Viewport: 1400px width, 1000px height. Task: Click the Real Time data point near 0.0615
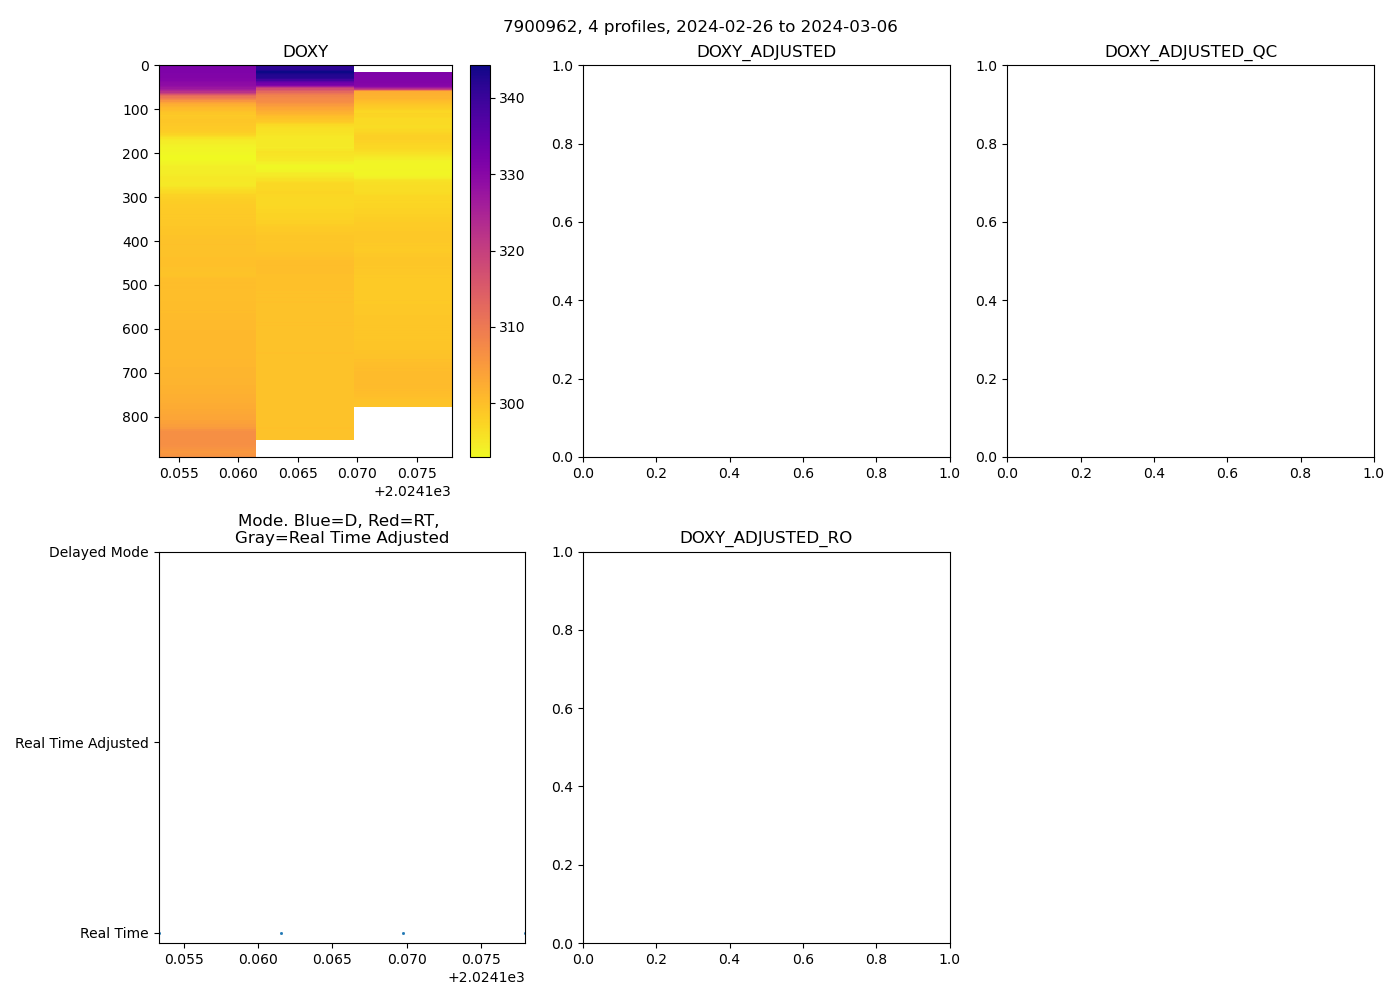pyautogui.click(x=281, y=933)
